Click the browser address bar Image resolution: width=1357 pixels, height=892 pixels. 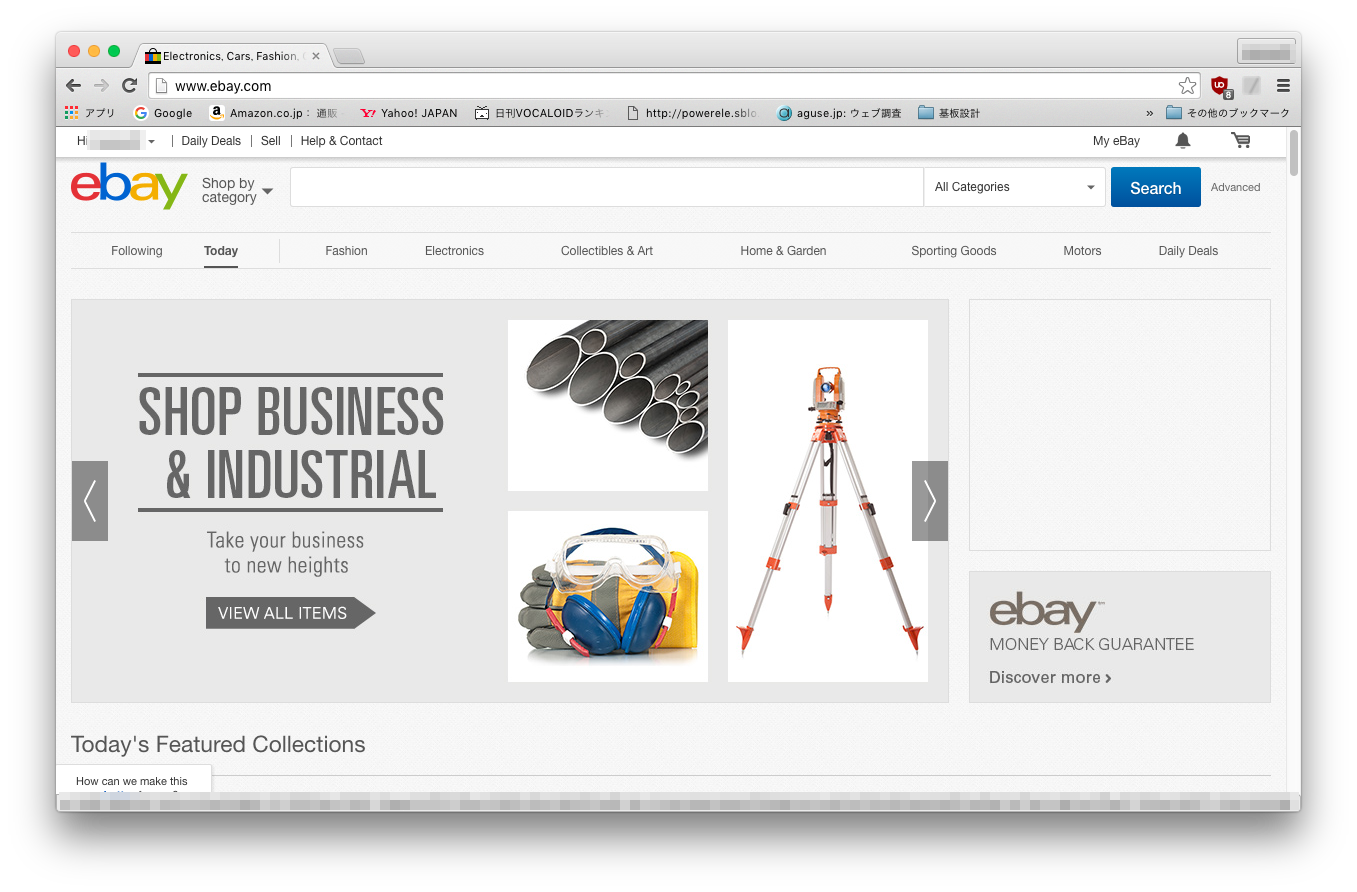tap(672, 86)
